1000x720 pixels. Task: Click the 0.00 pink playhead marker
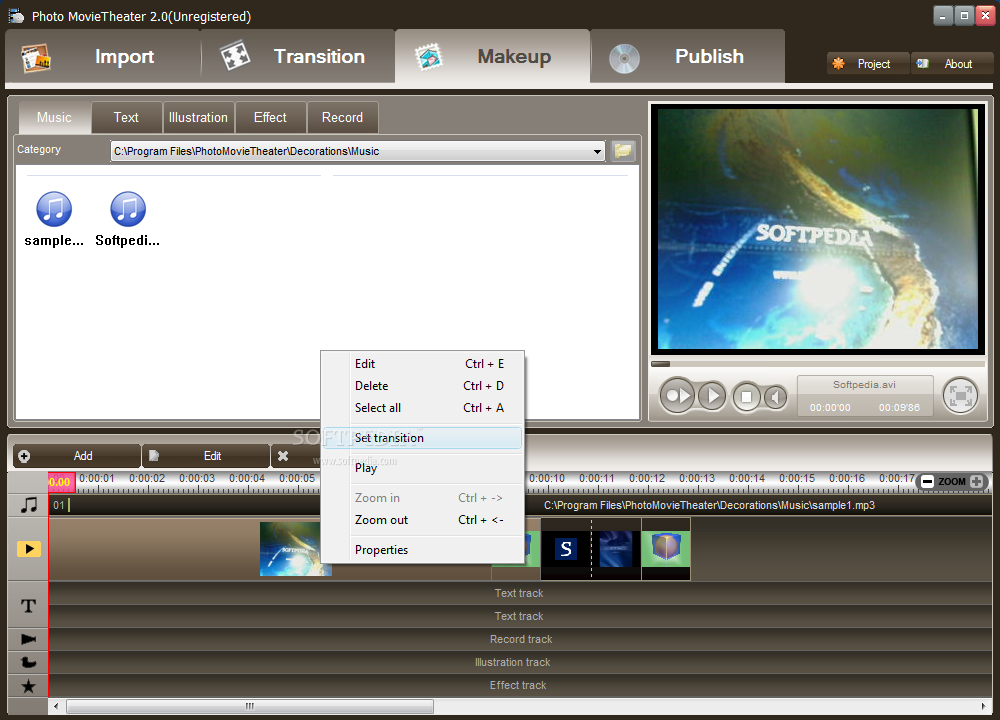61,482
